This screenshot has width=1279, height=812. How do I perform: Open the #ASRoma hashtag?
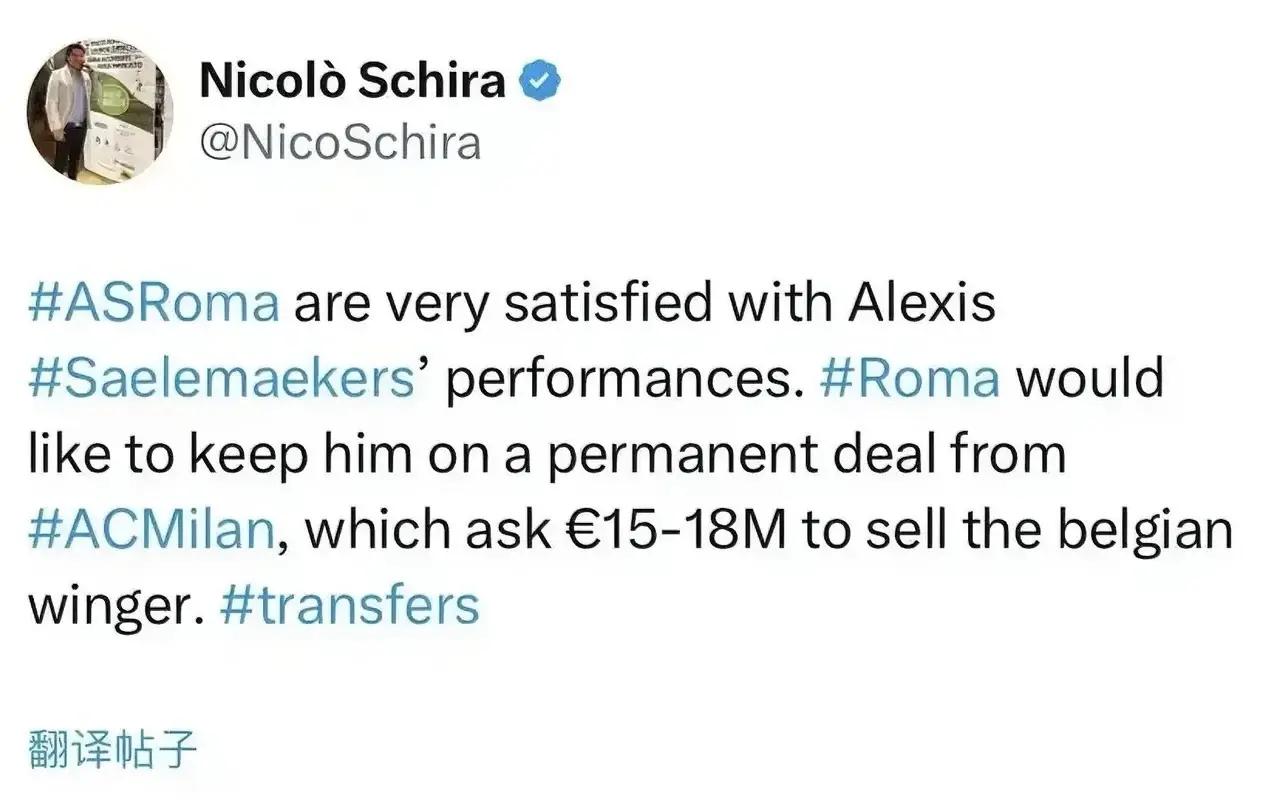point(154,303)
